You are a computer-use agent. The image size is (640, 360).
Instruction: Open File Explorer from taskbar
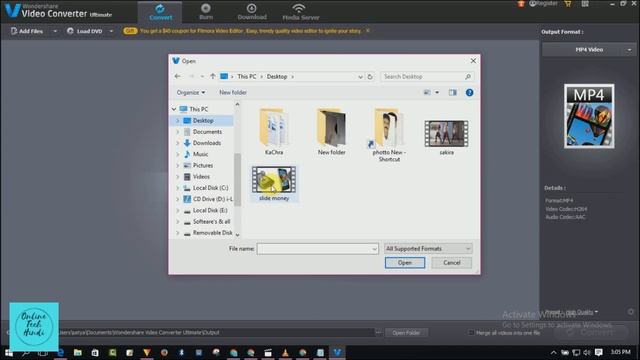pyautogui.click(x=78, y=353)
